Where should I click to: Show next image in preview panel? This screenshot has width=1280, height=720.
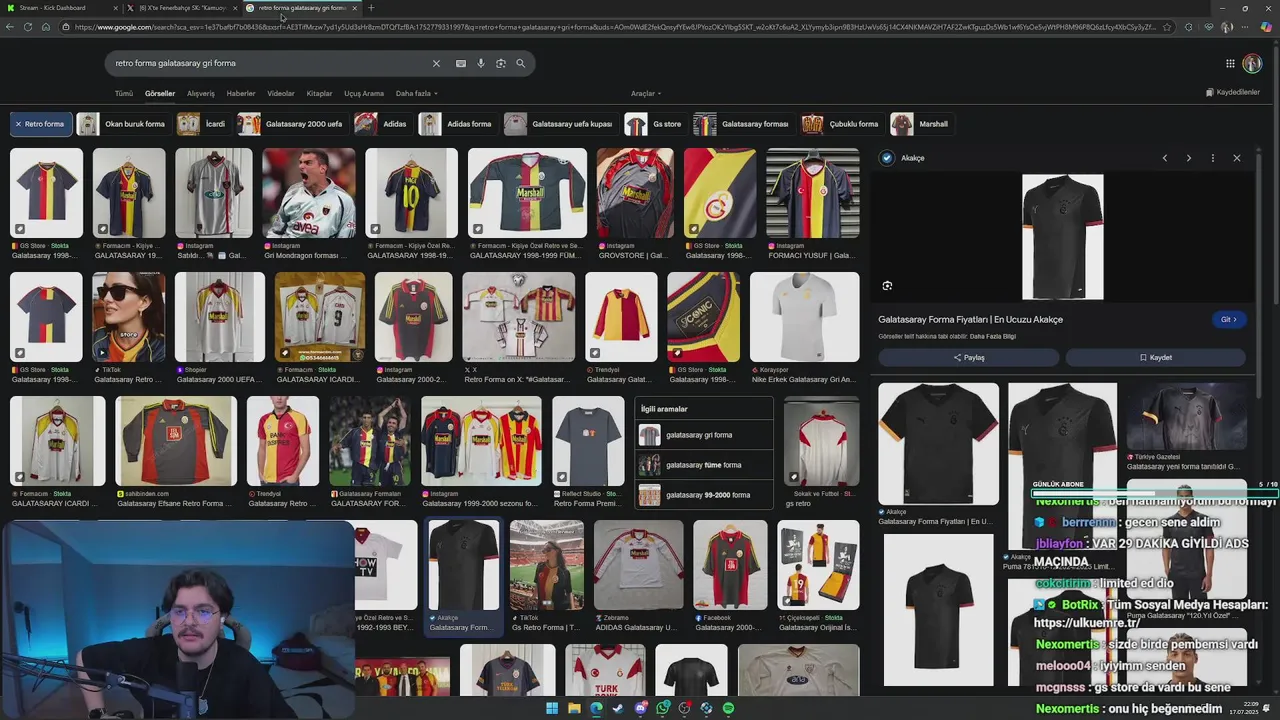click(x=1188, y=158)
